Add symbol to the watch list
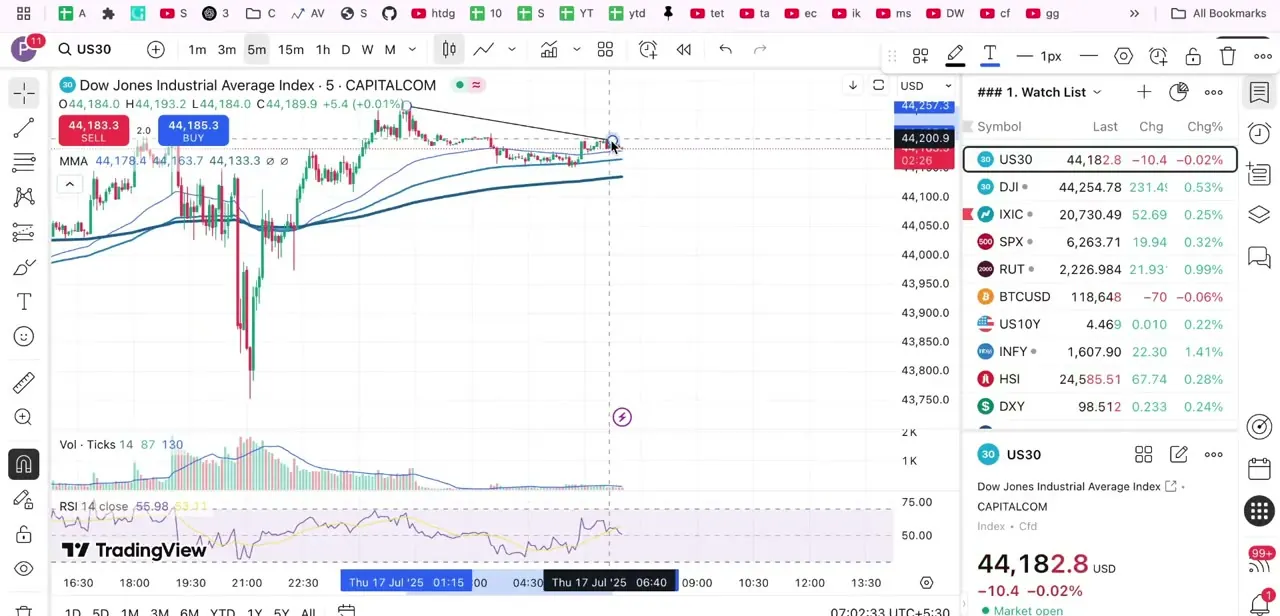Screen dimensions: 1280x616 pyautogui.click(x=1143, y=92)
